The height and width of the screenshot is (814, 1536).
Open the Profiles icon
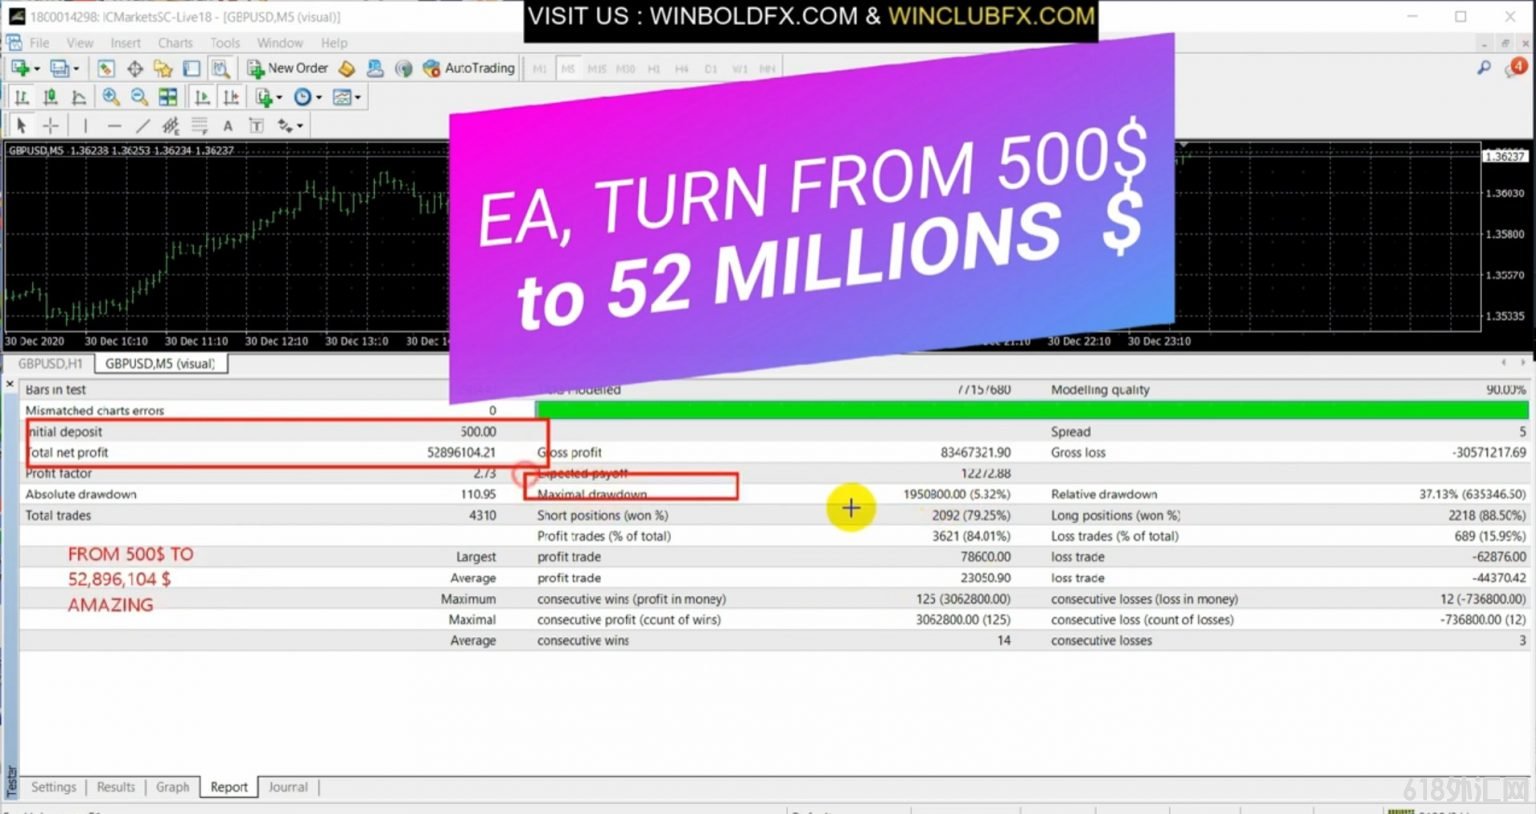[x=59, y=68]
